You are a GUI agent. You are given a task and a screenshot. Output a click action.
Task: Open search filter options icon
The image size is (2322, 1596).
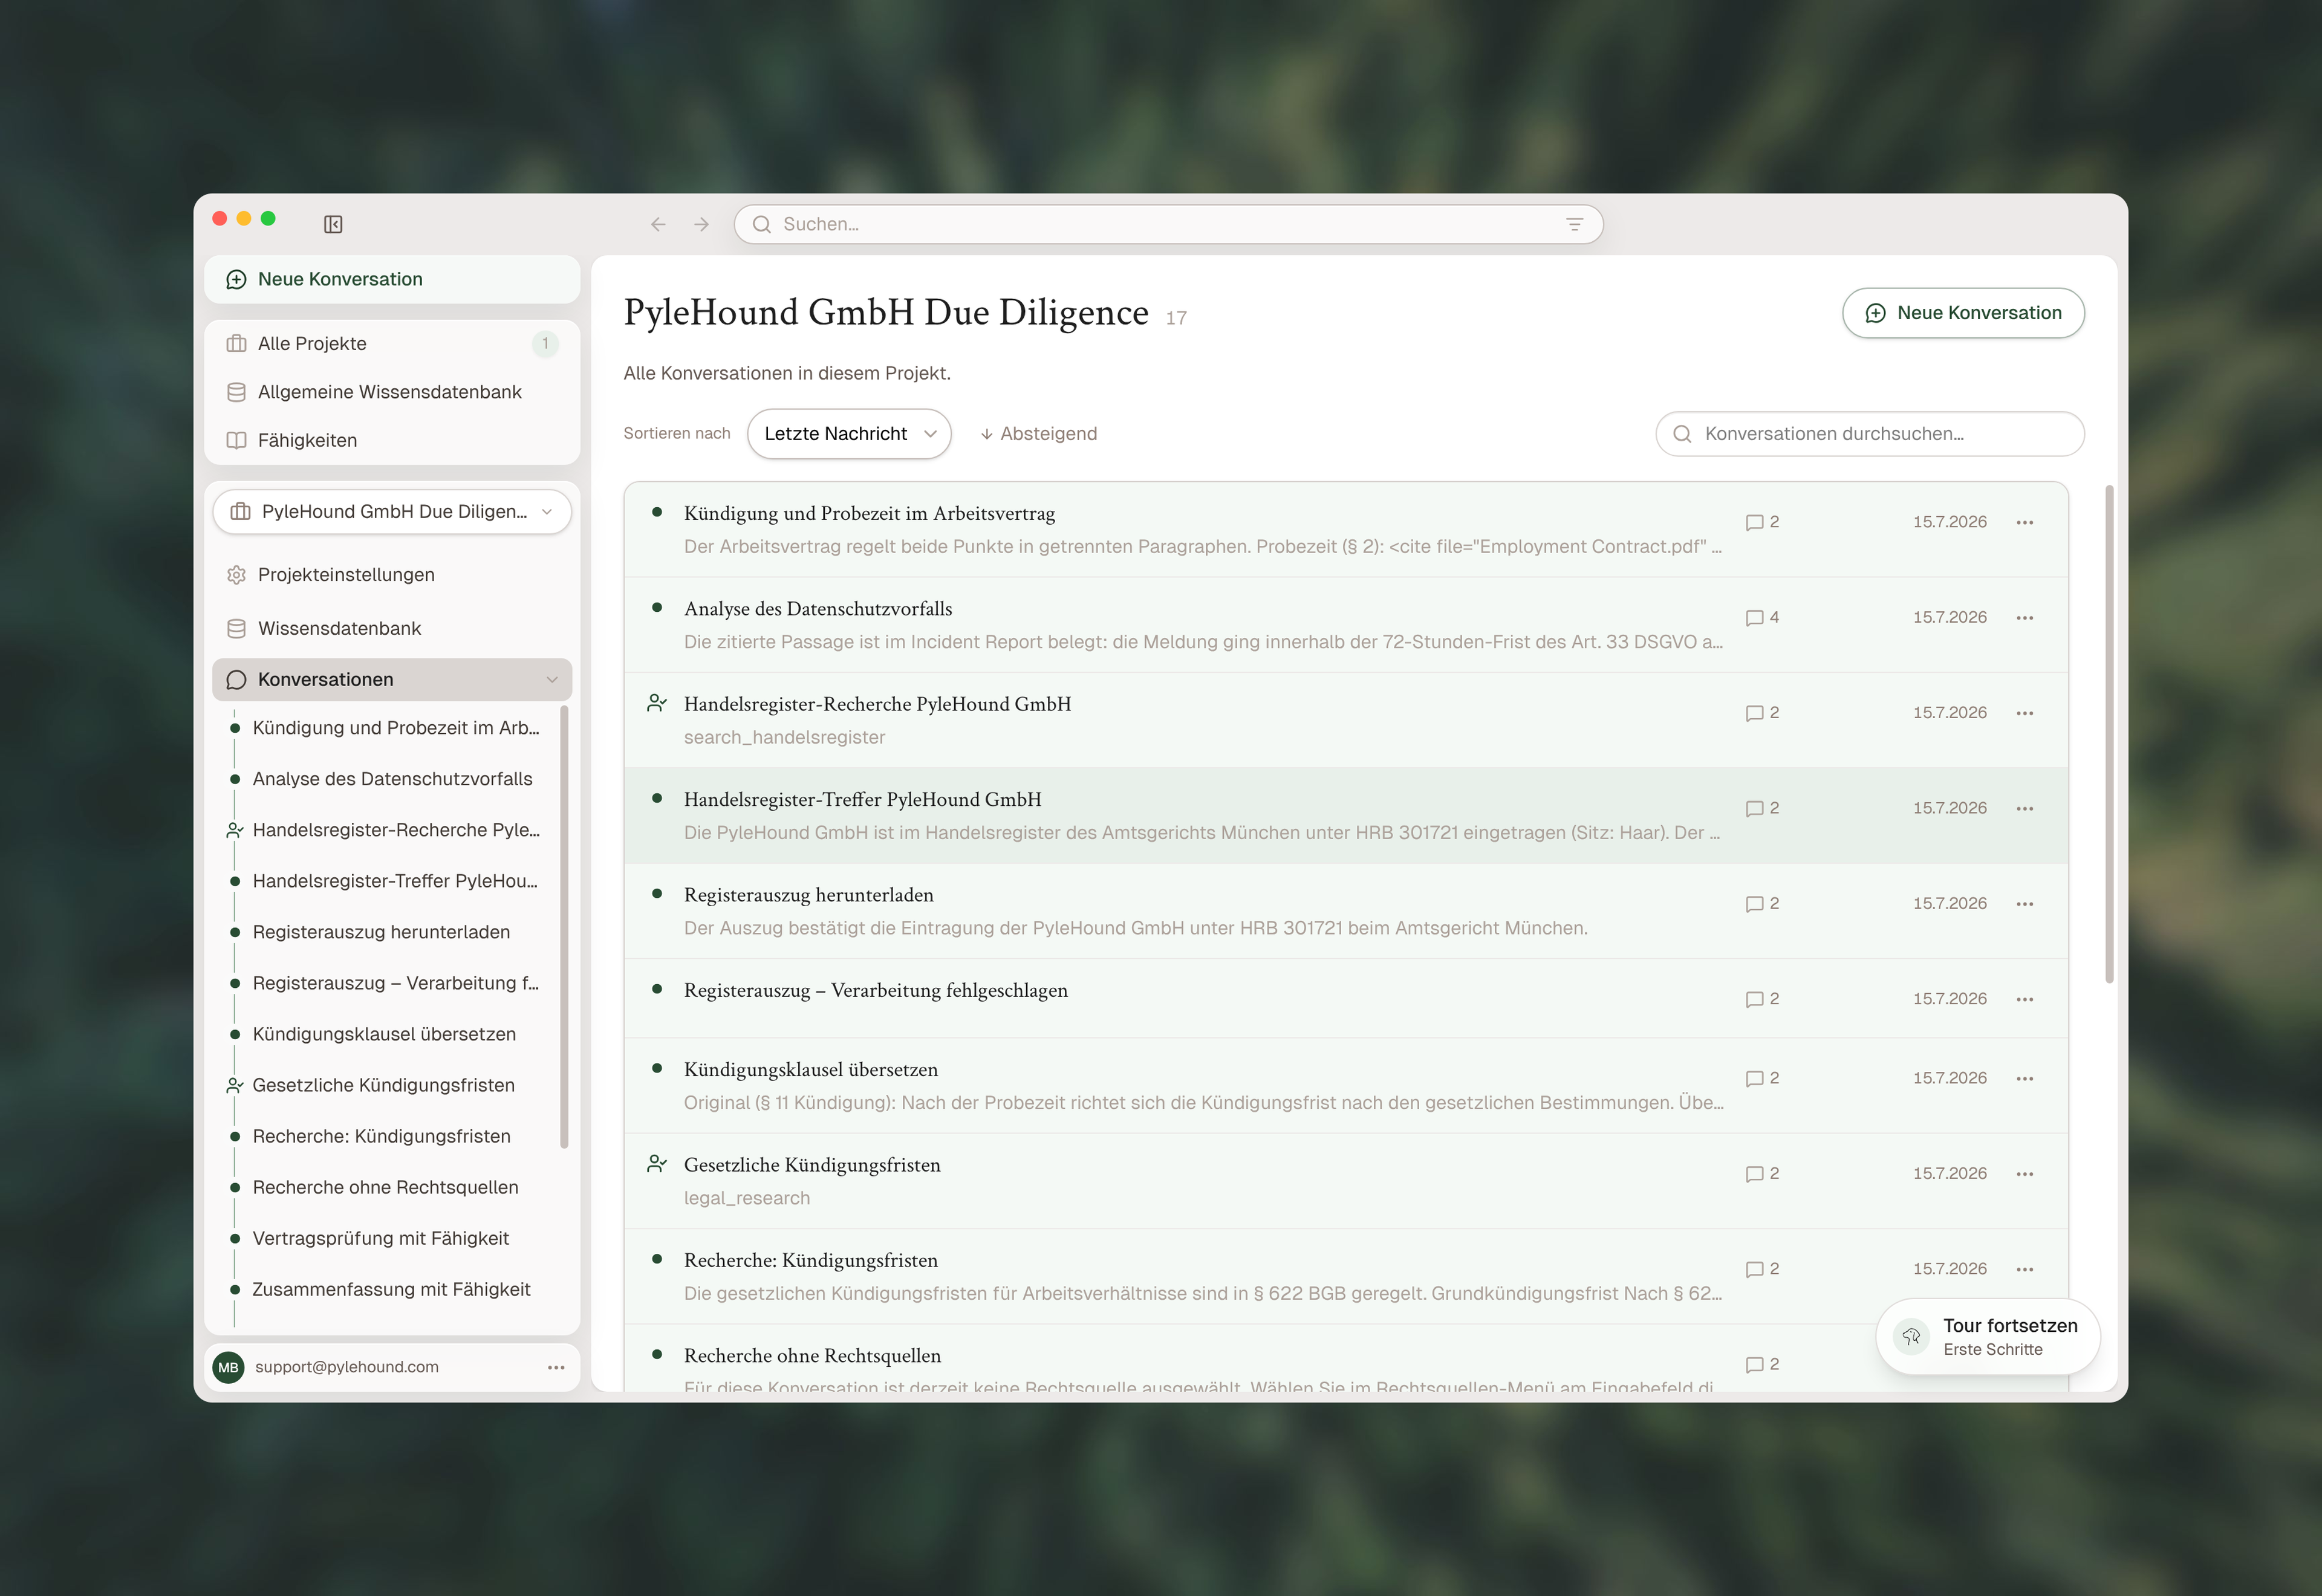pyautogui.click(x=1574, y=224)
